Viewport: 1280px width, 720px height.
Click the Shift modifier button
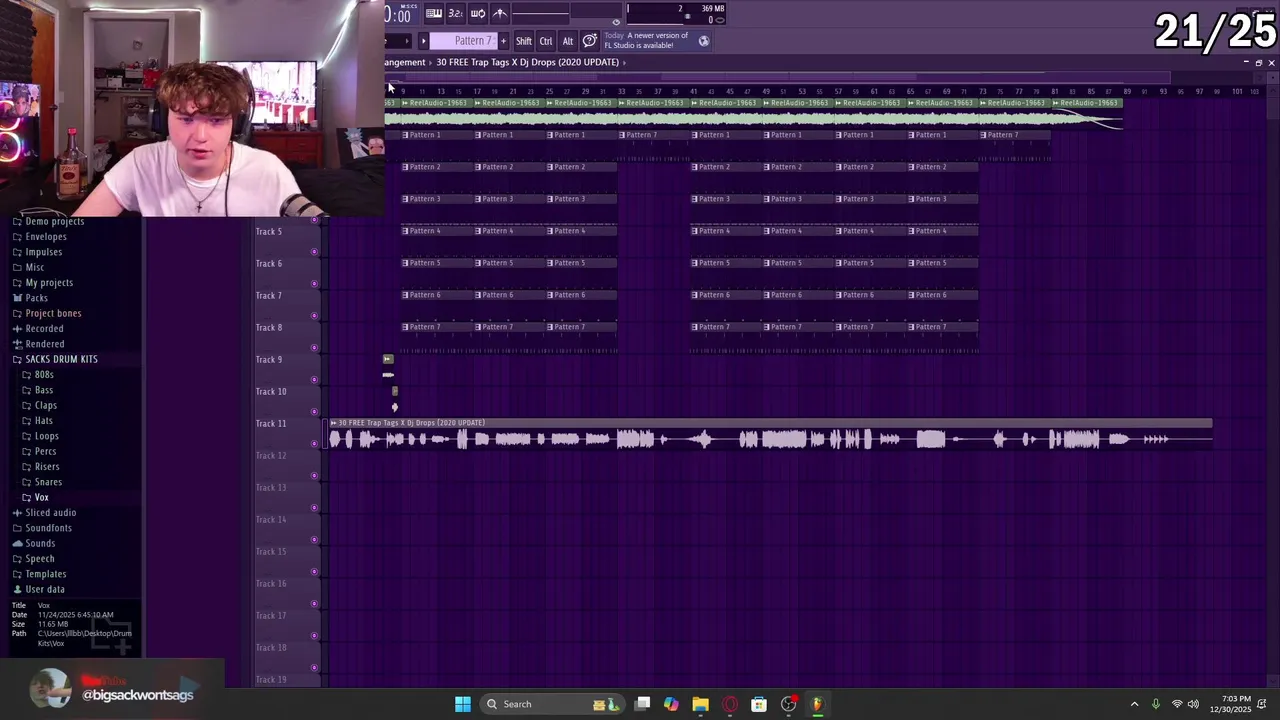point(524,41)
